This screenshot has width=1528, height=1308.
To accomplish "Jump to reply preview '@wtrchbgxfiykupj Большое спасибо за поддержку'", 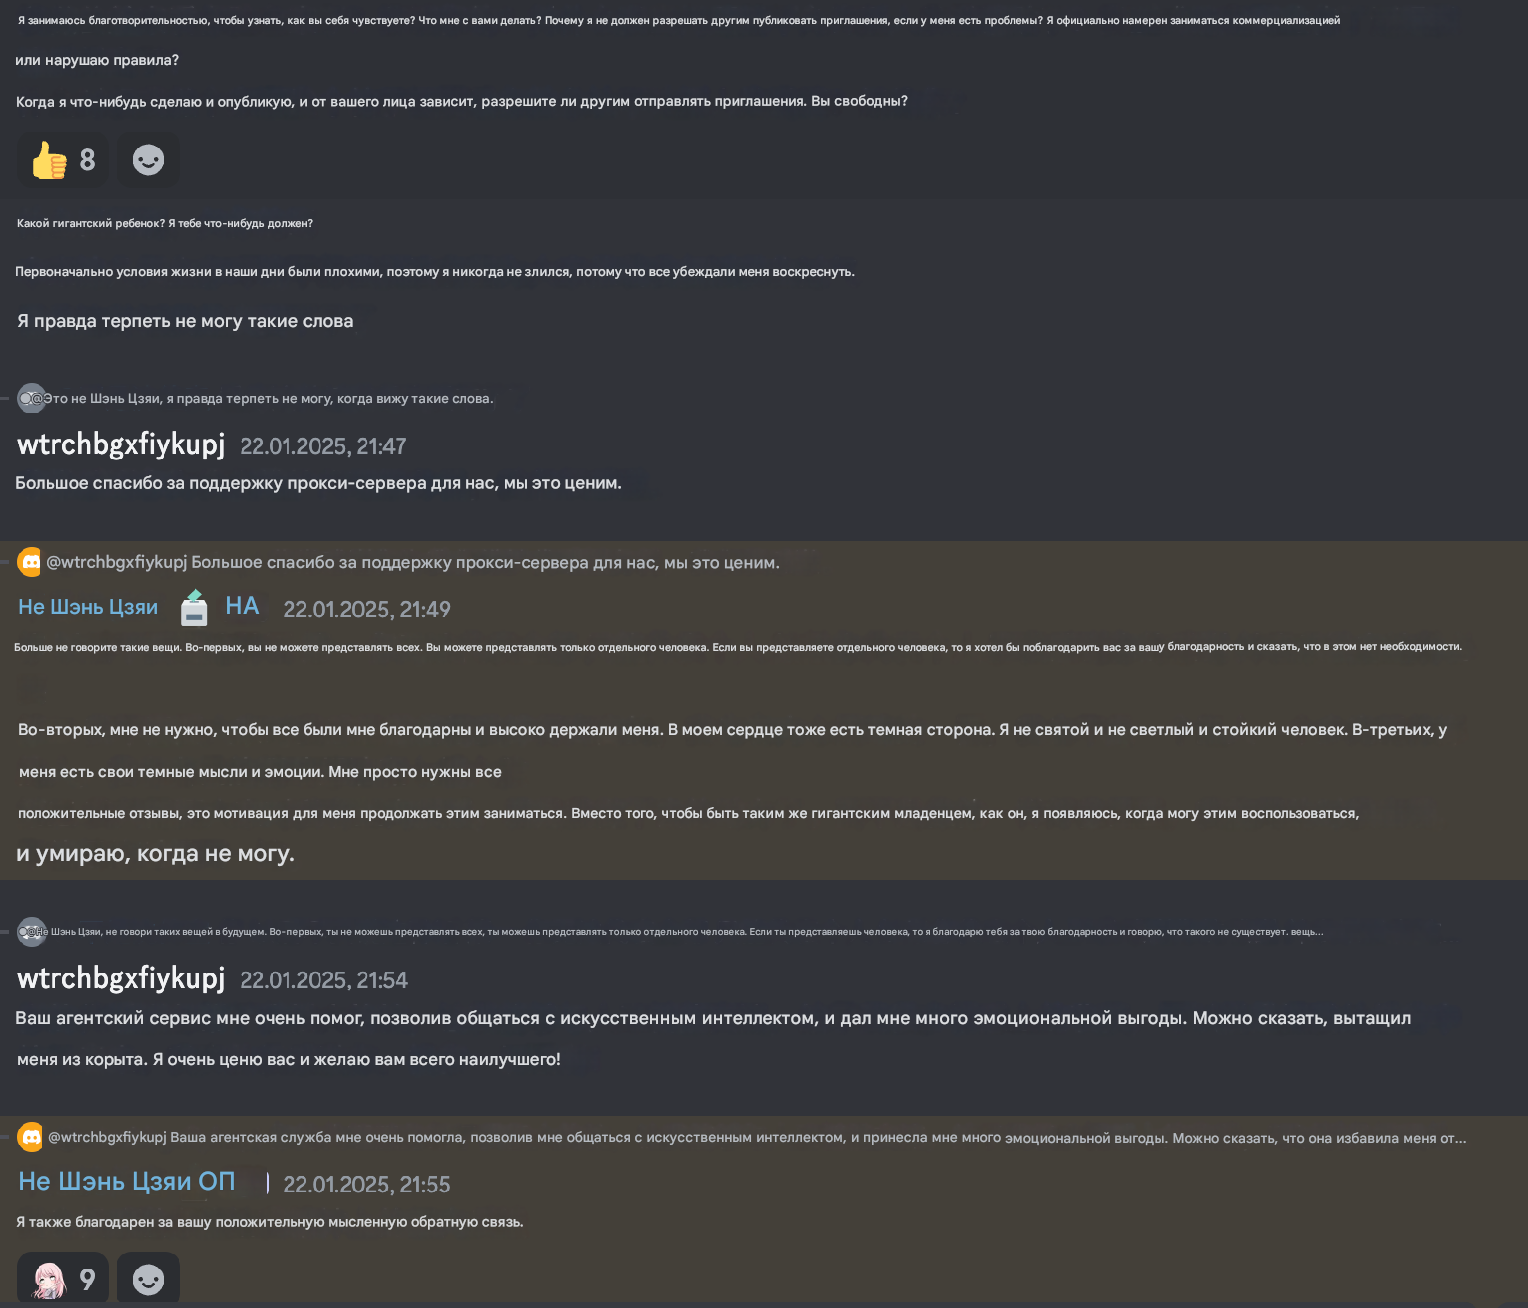I will point(413,563).
